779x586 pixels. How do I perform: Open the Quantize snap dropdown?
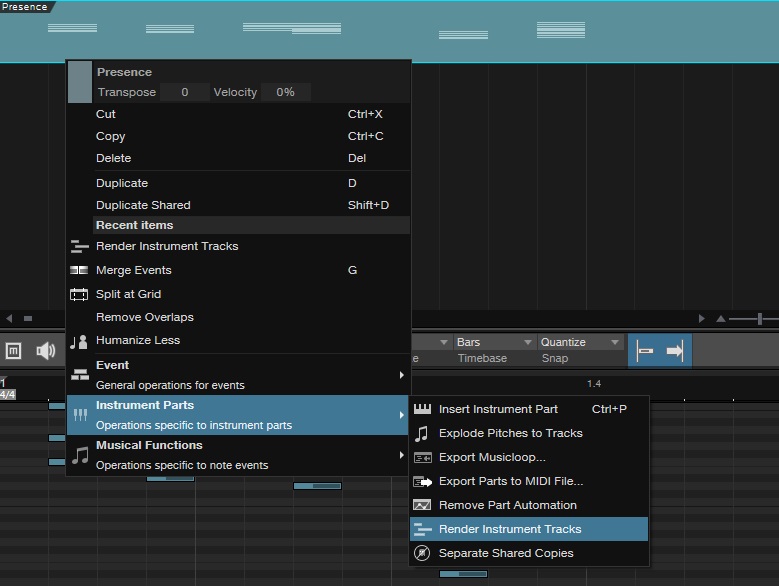coord(580,342)
